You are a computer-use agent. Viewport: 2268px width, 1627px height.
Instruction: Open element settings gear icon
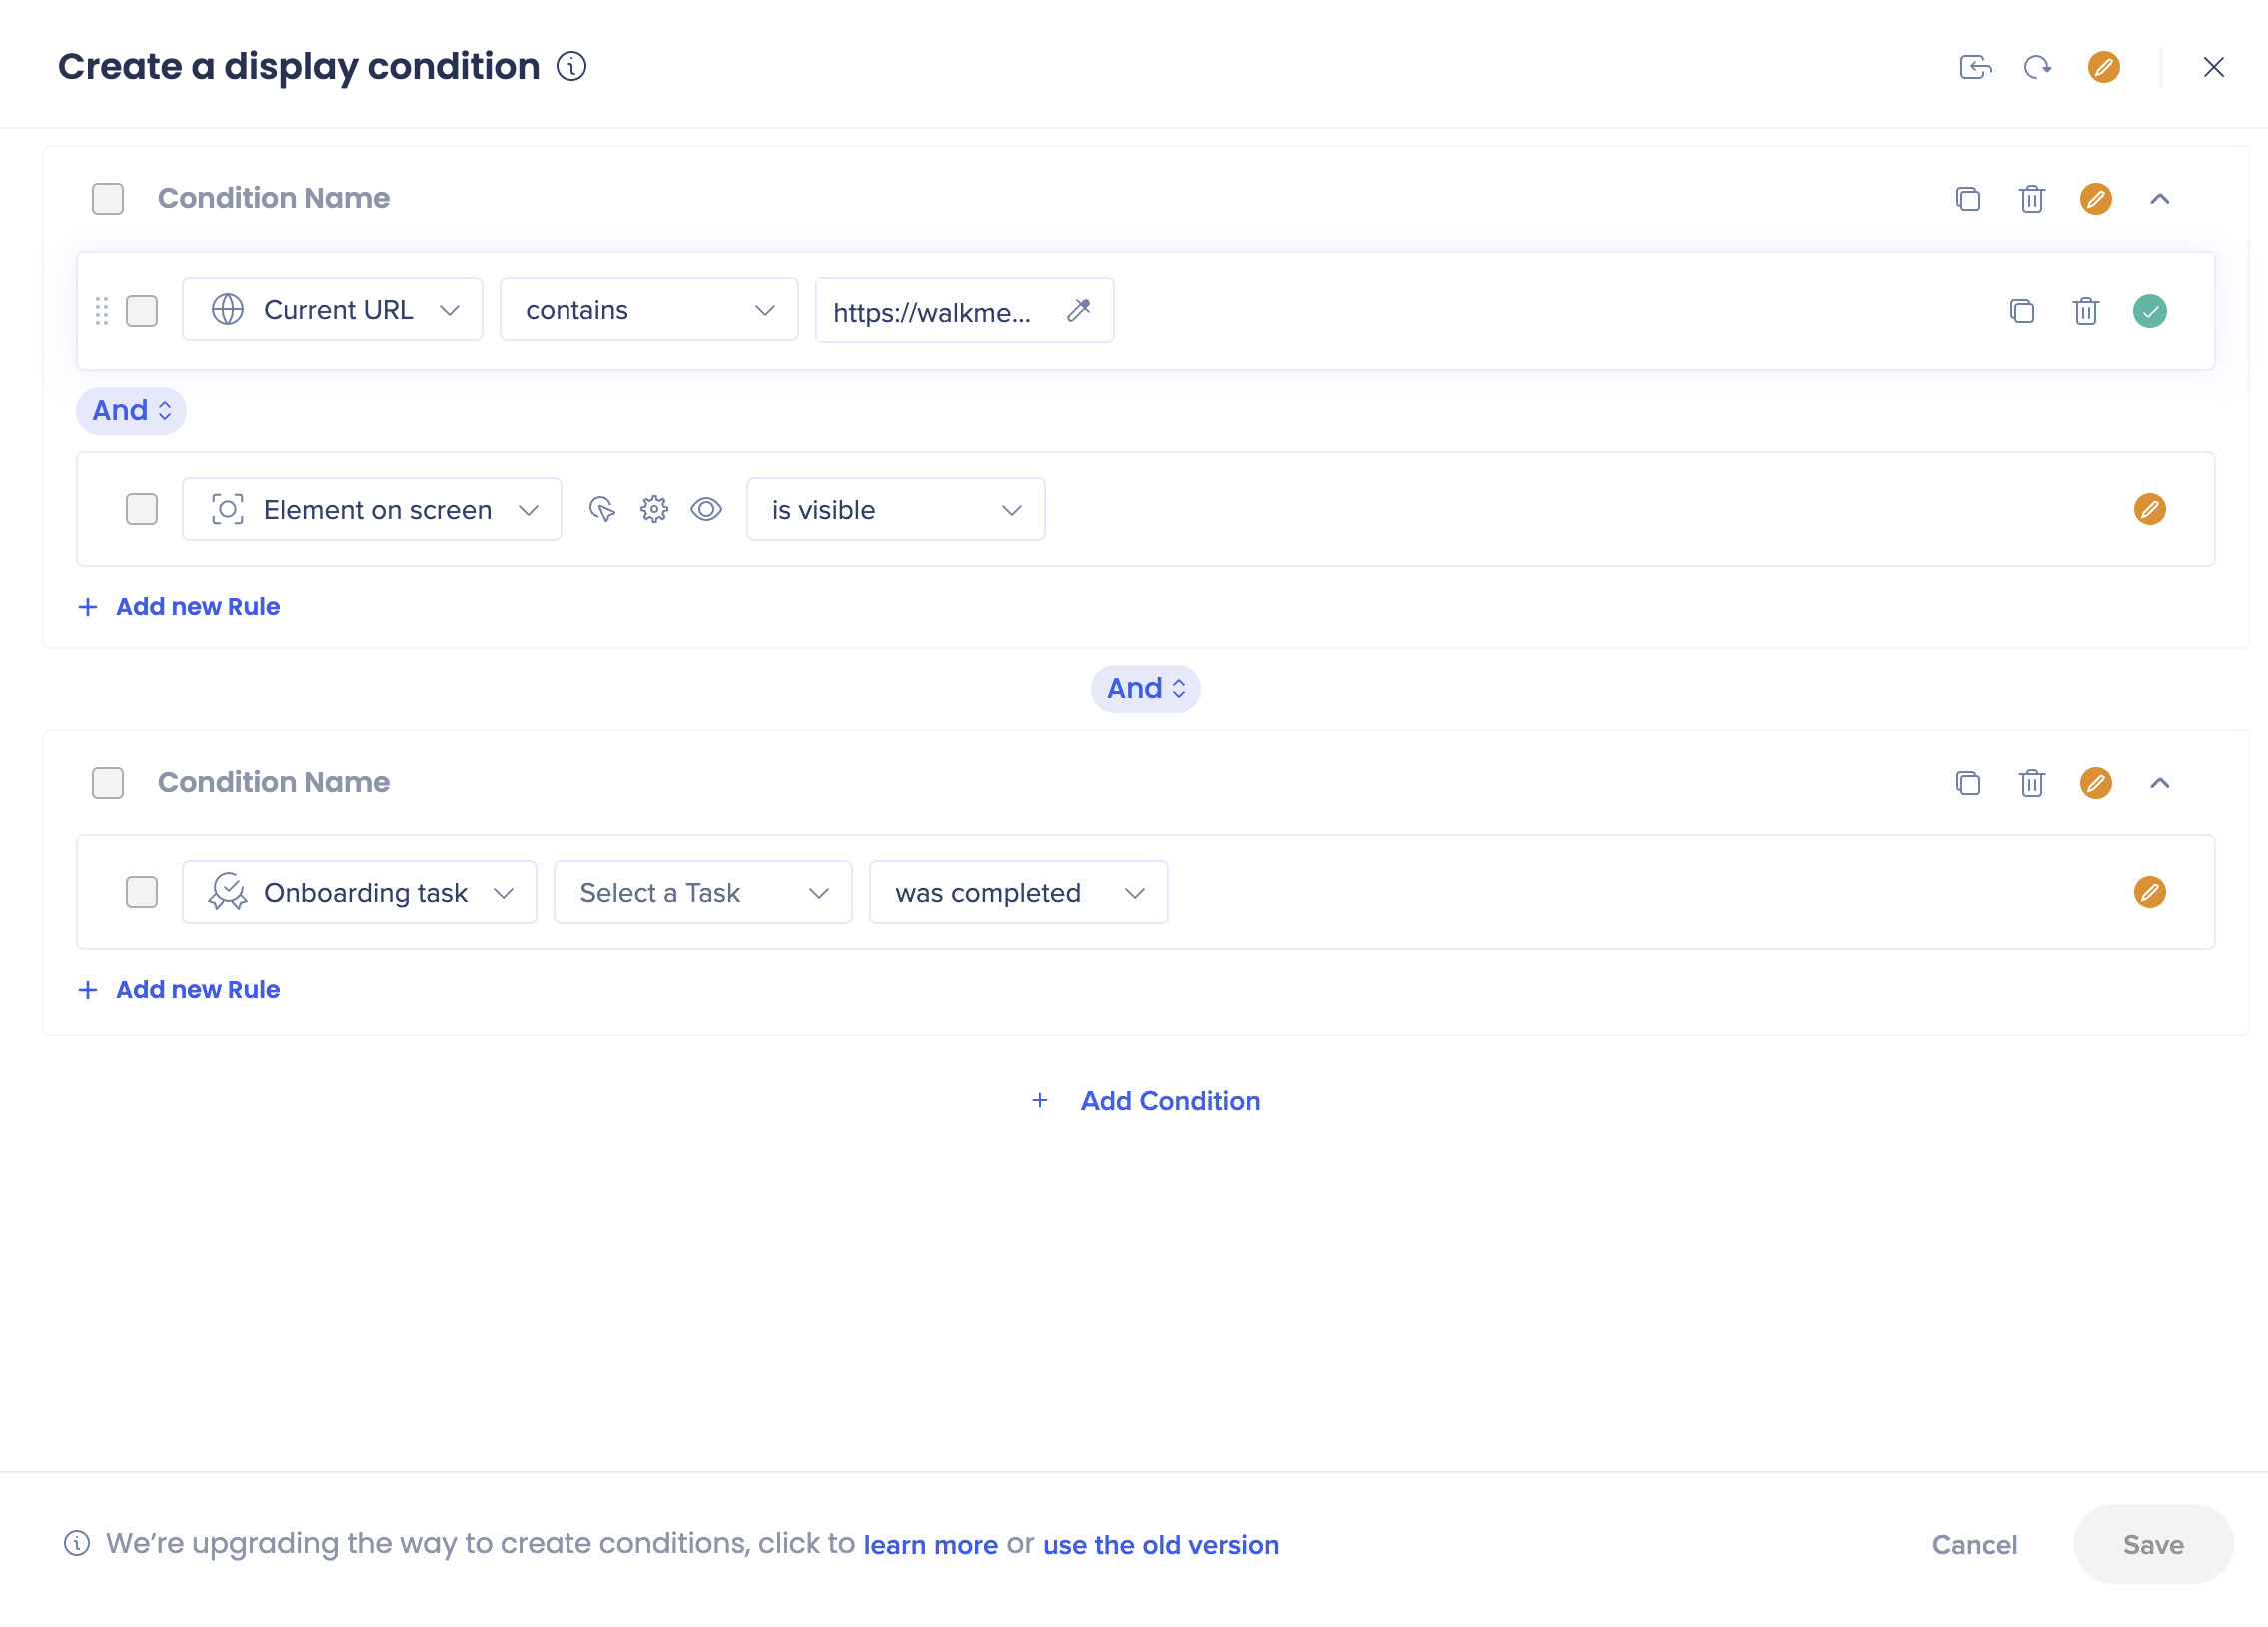pos(654,510)
